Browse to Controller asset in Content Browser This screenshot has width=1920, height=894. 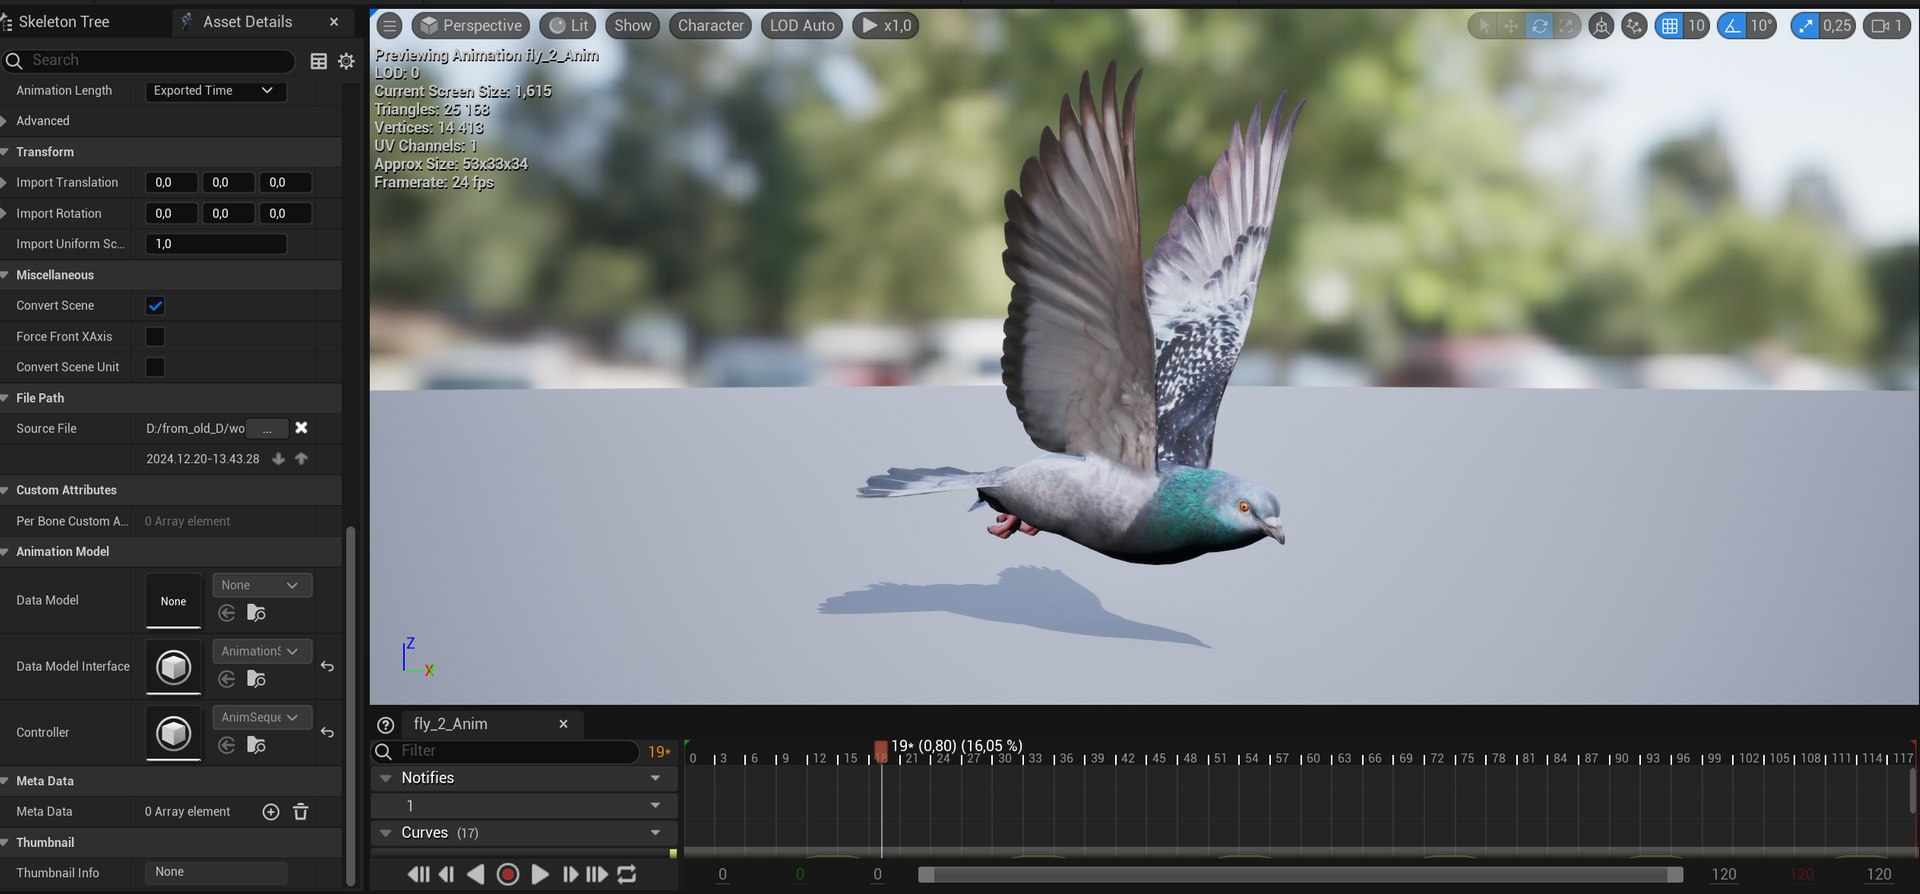pyautogui.click(x=256, y=745)
